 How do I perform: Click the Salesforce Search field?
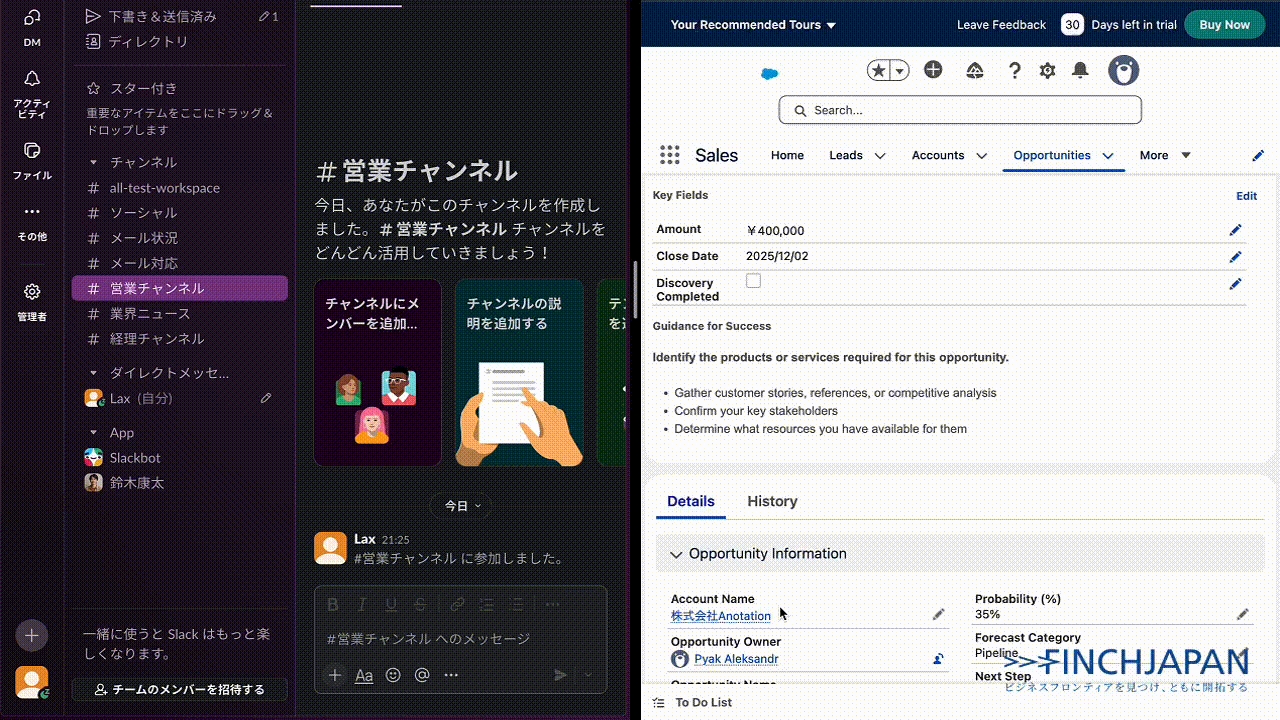[x=960, y=110]
